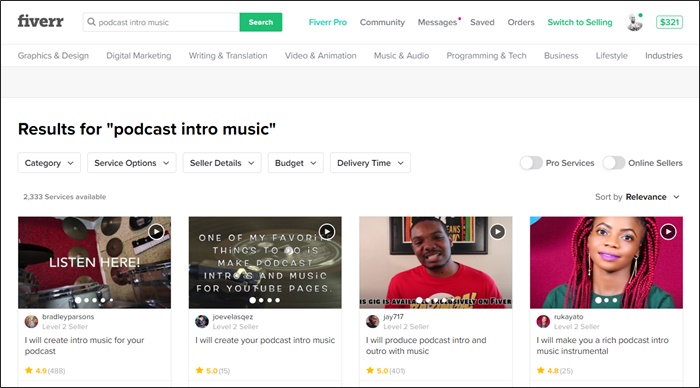This screenshot has width=700, height=388.
Task: Play the joevelasqez gig video
Action: (327, 232)
